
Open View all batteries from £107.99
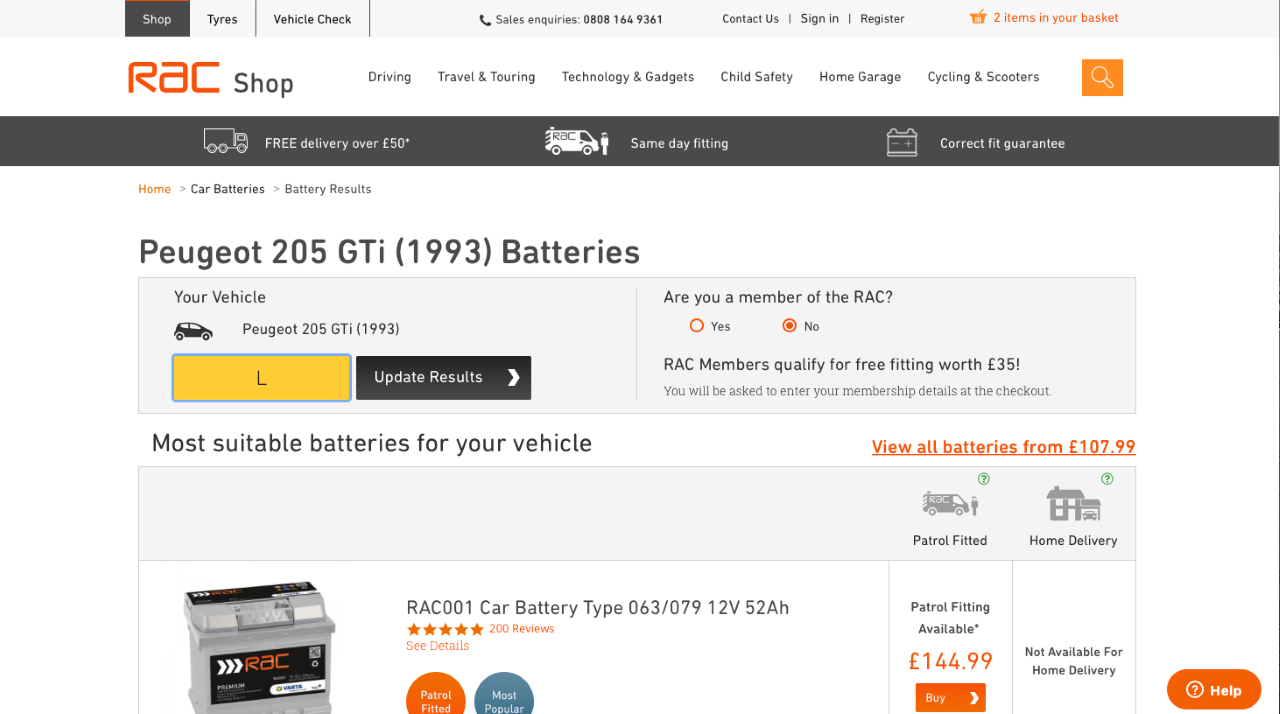point(1003,446)
